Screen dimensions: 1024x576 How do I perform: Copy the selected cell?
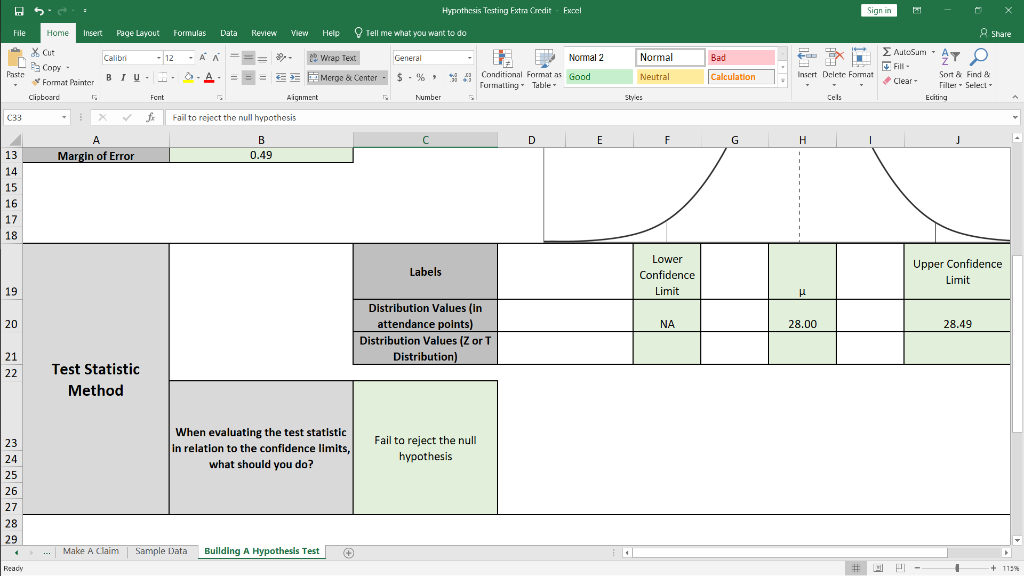pyautogui.click(x=46, y=67)
